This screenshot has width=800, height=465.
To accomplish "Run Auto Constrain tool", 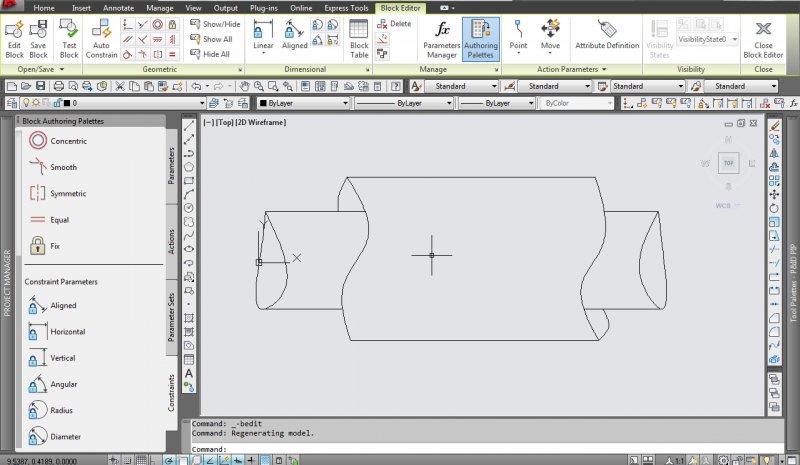I will point(101,39).
